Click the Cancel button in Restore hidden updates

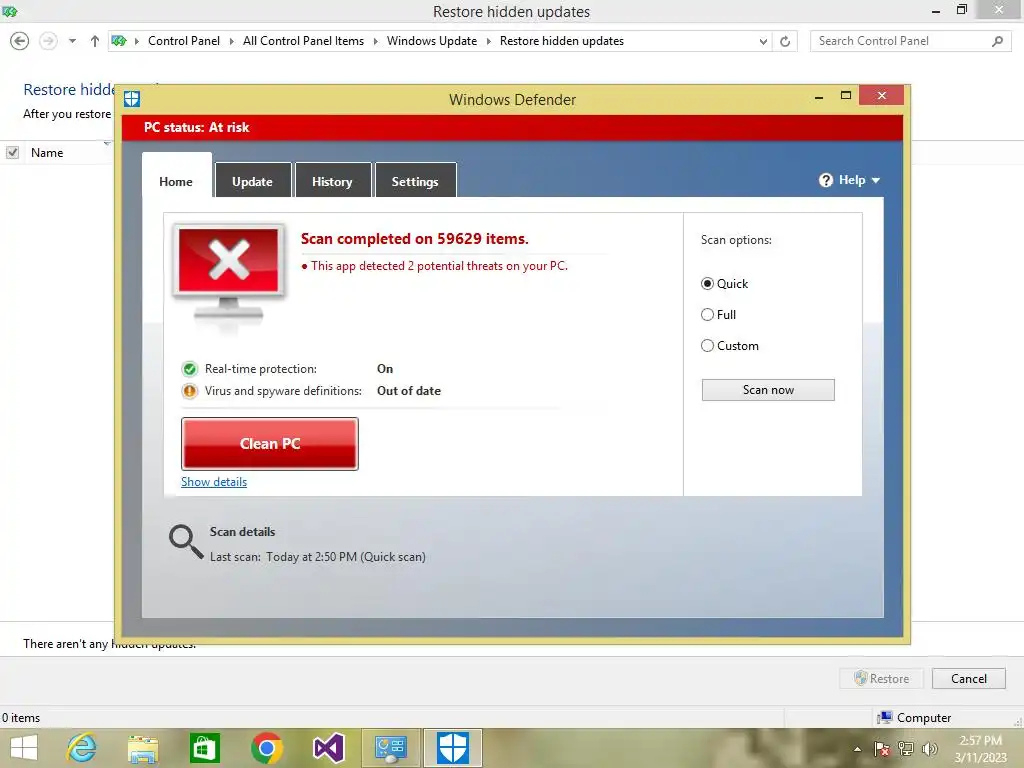click(968, 679)
